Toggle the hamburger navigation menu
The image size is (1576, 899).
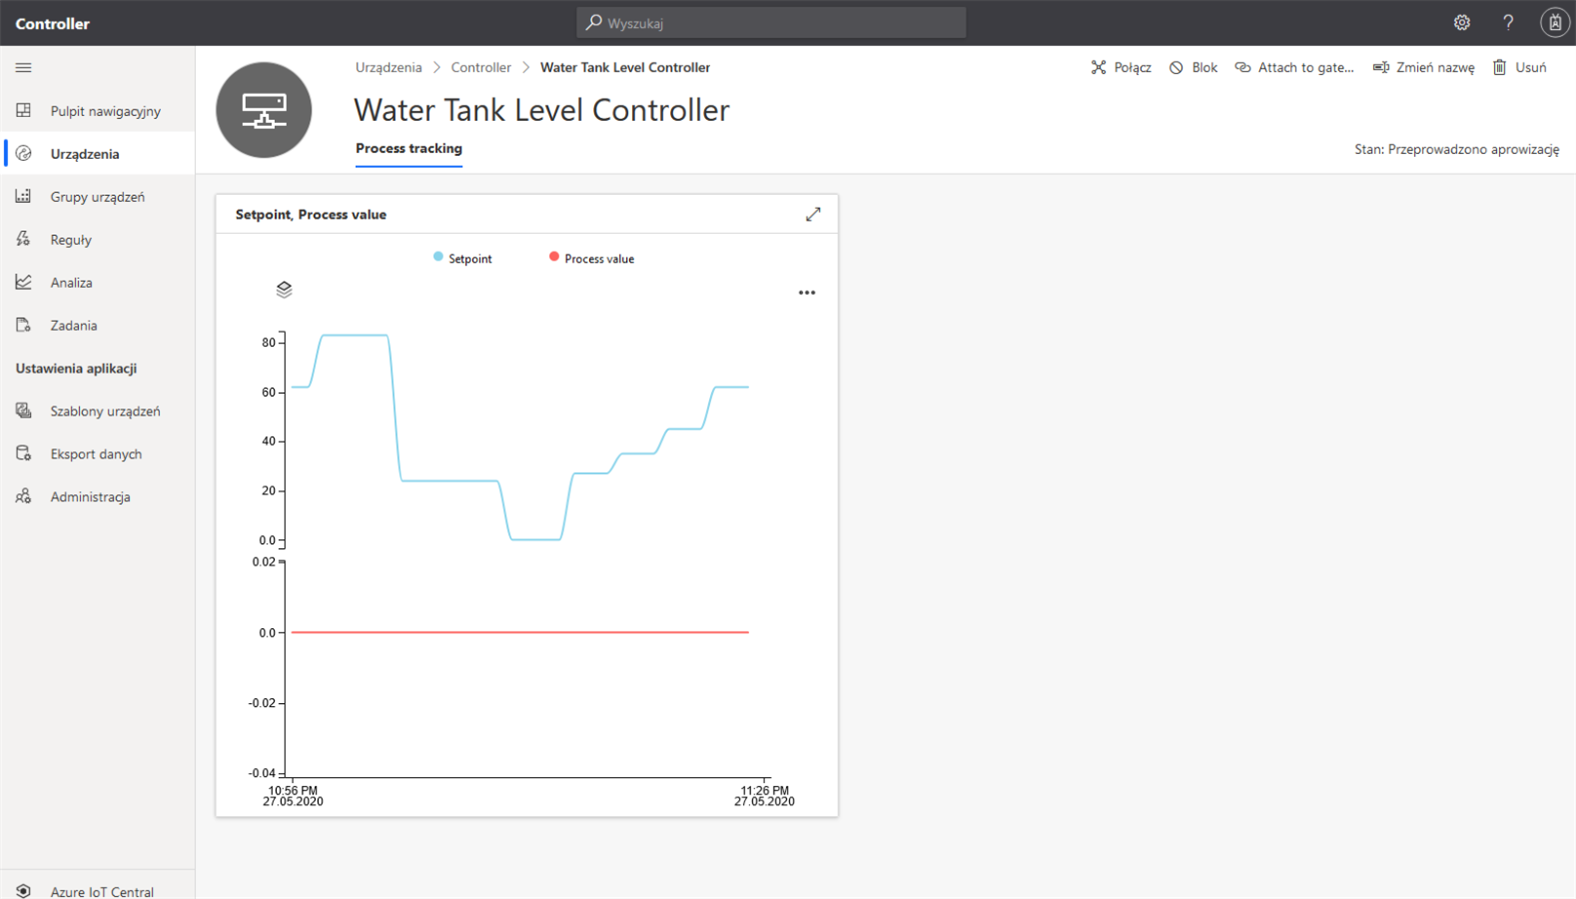(x=23, y=68)
